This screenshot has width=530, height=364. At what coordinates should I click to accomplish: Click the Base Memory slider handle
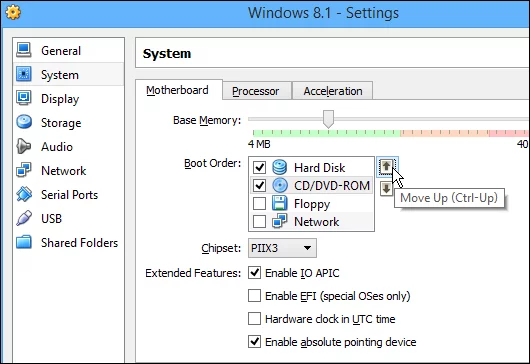pyautogui.click(x=328, y=119)
